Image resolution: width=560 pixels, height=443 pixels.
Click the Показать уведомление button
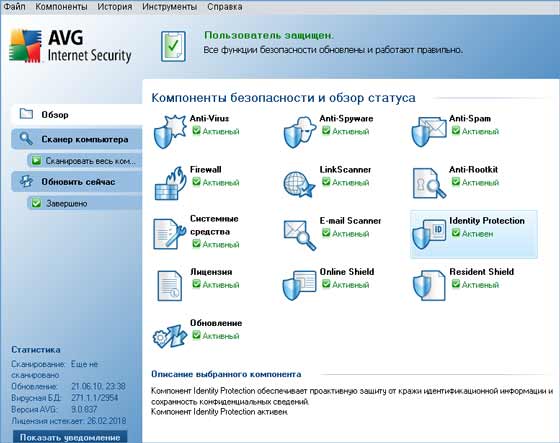pyautogui.click(x=70, y=437)
